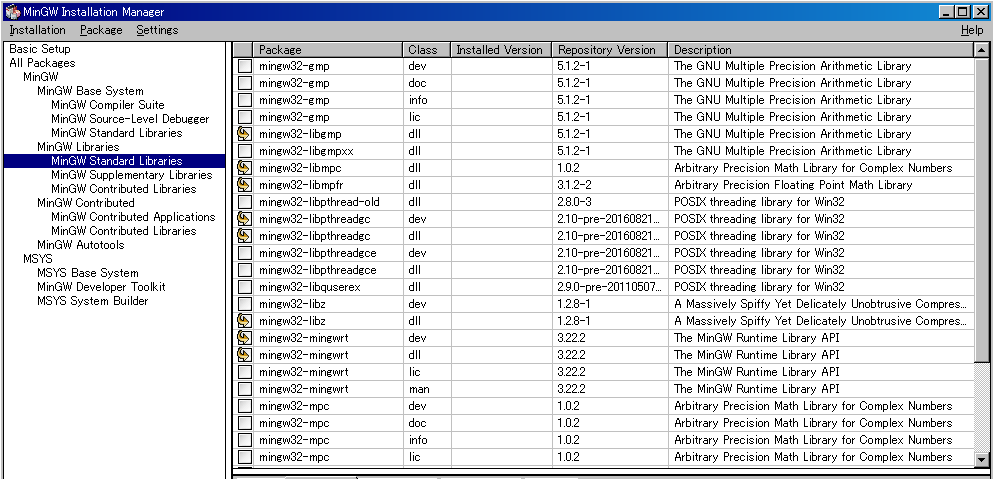
Task: Click the package list vertical scrollbar thumb
Action: click(982, 208)
